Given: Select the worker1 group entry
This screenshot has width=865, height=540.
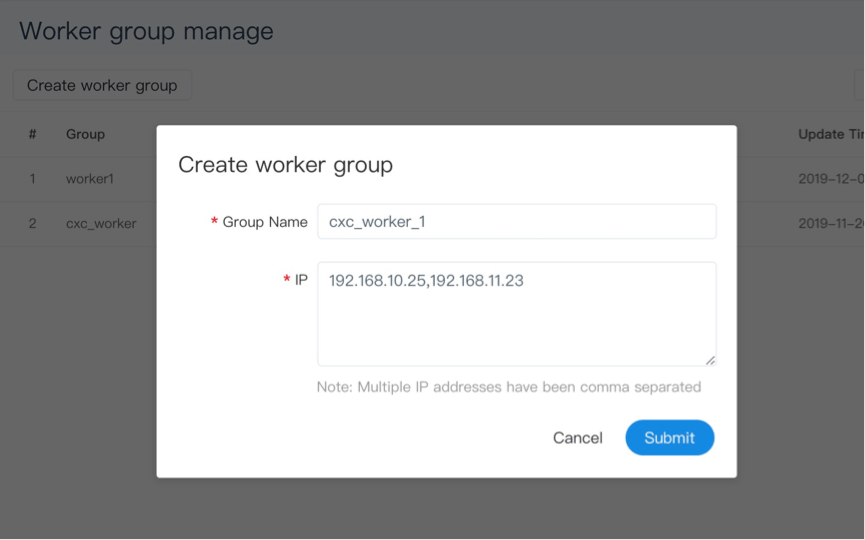Looking at the screenshot, I should tap(90, 179).
